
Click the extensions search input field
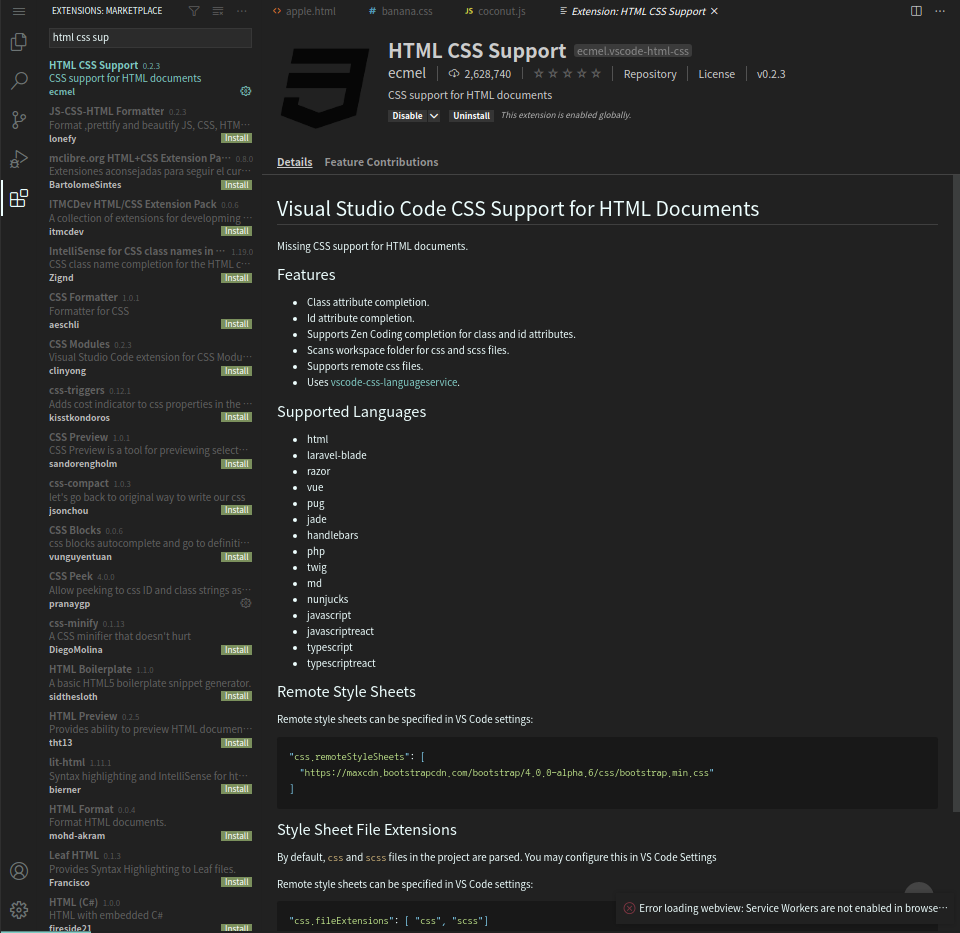tap(150, 37)
